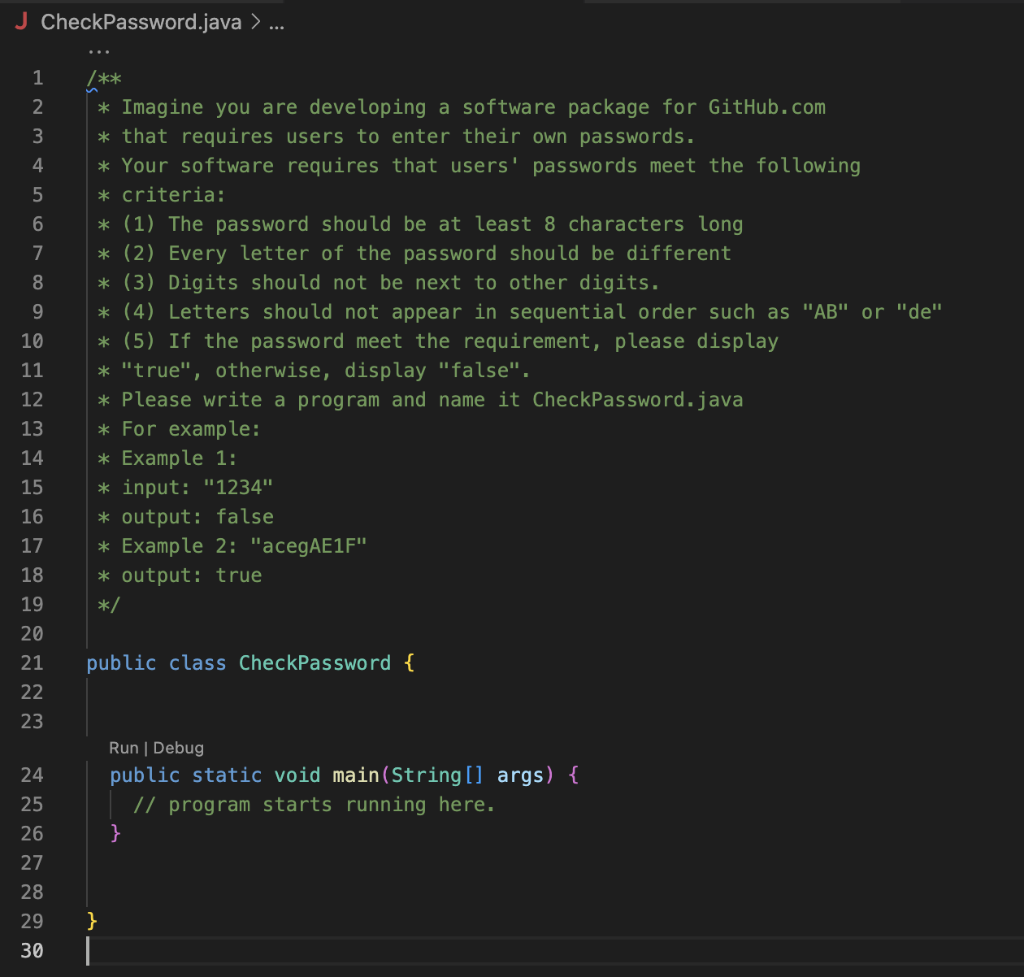Open the breadcrumb ellipsis symbol dropdown
Viewport: 1024px width, 977px height.
278,21
